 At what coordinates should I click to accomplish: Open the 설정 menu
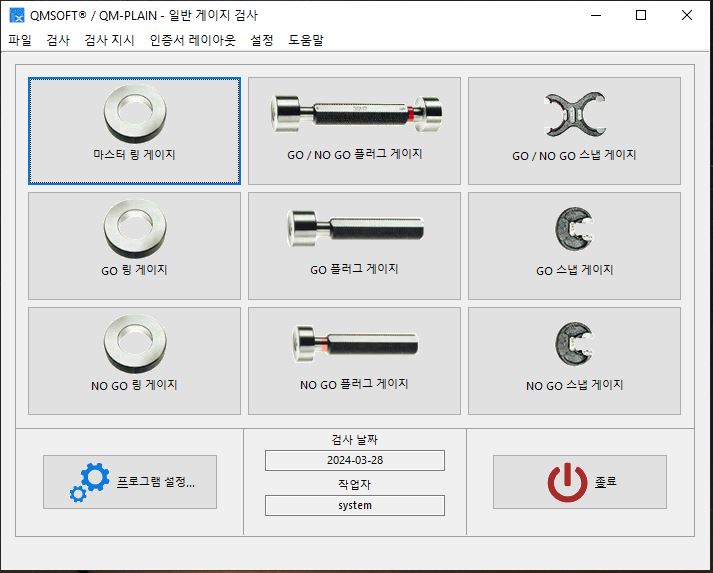pyautogui.click(x=262, y=40)
